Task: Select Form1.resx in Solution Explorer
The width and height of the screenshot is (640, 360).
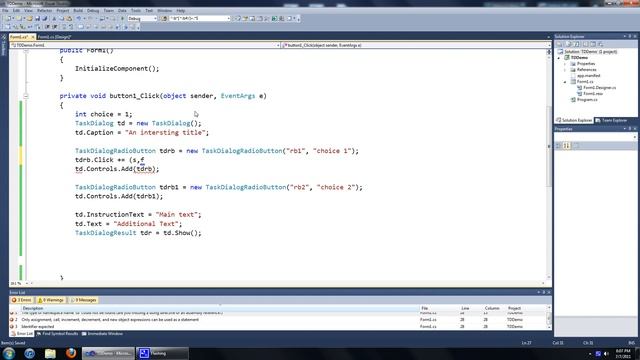Action: pyautogui.click(x=593, y=94)
